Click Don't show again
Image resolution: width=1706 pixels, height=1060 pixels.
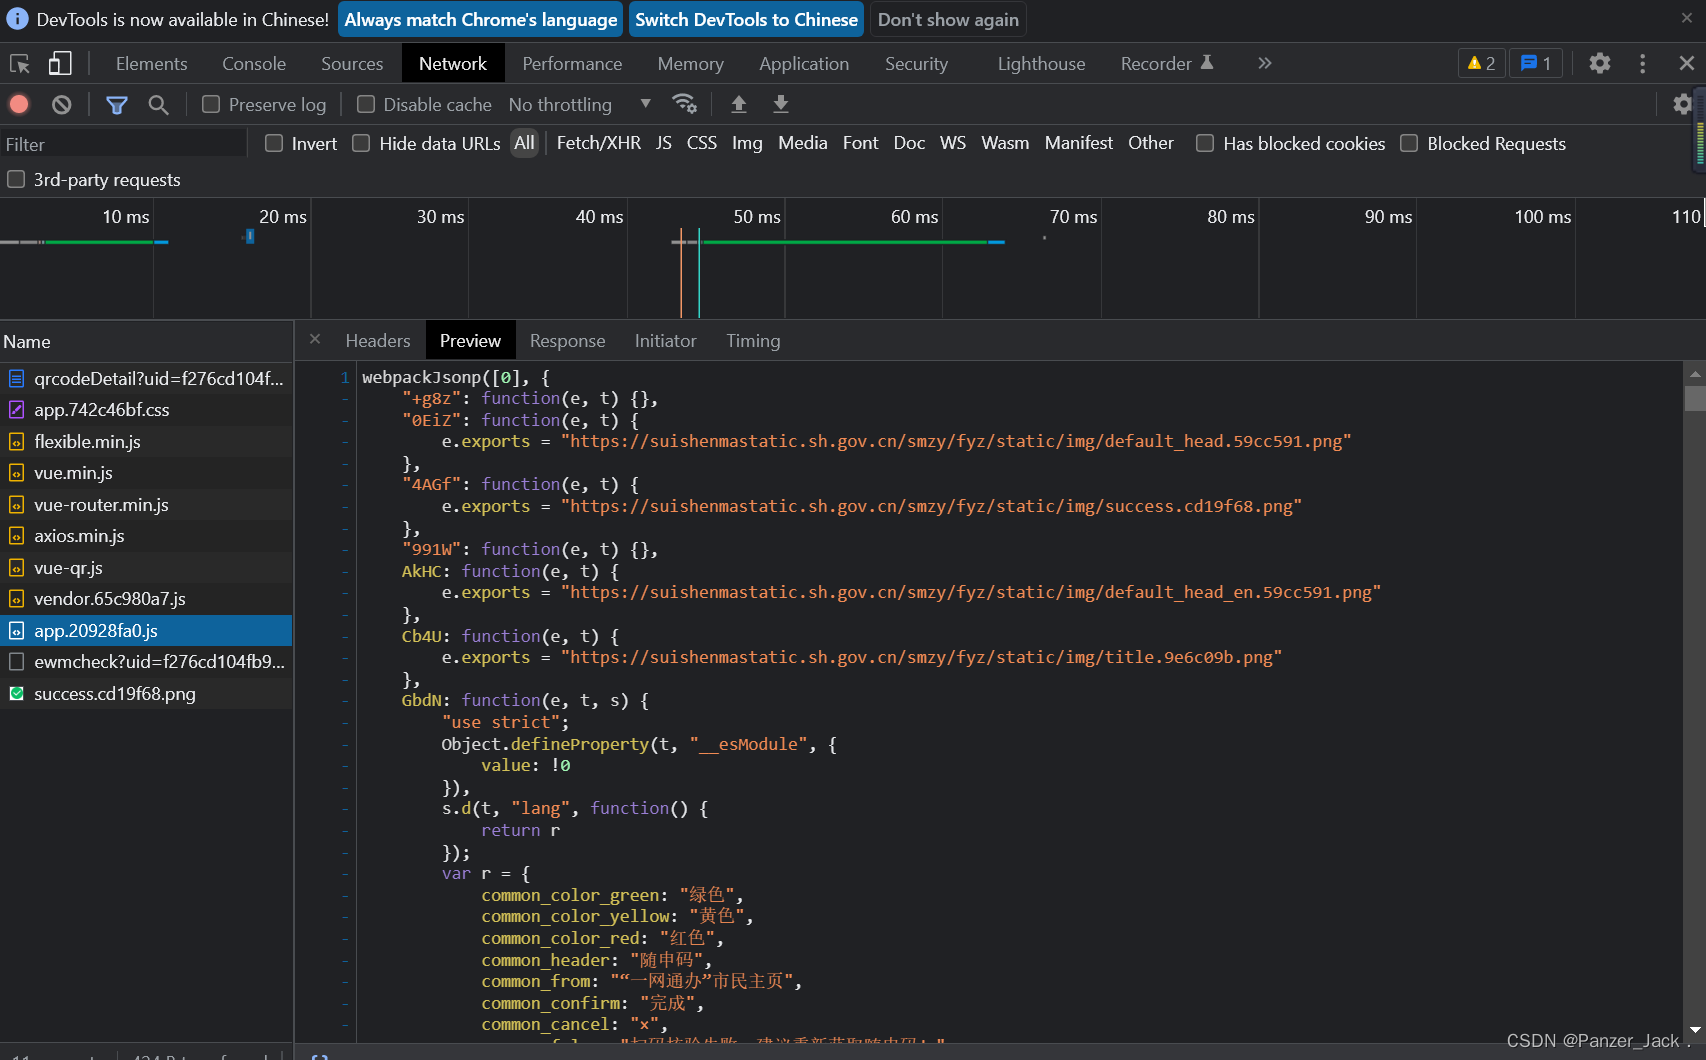(x=948, y=19)
